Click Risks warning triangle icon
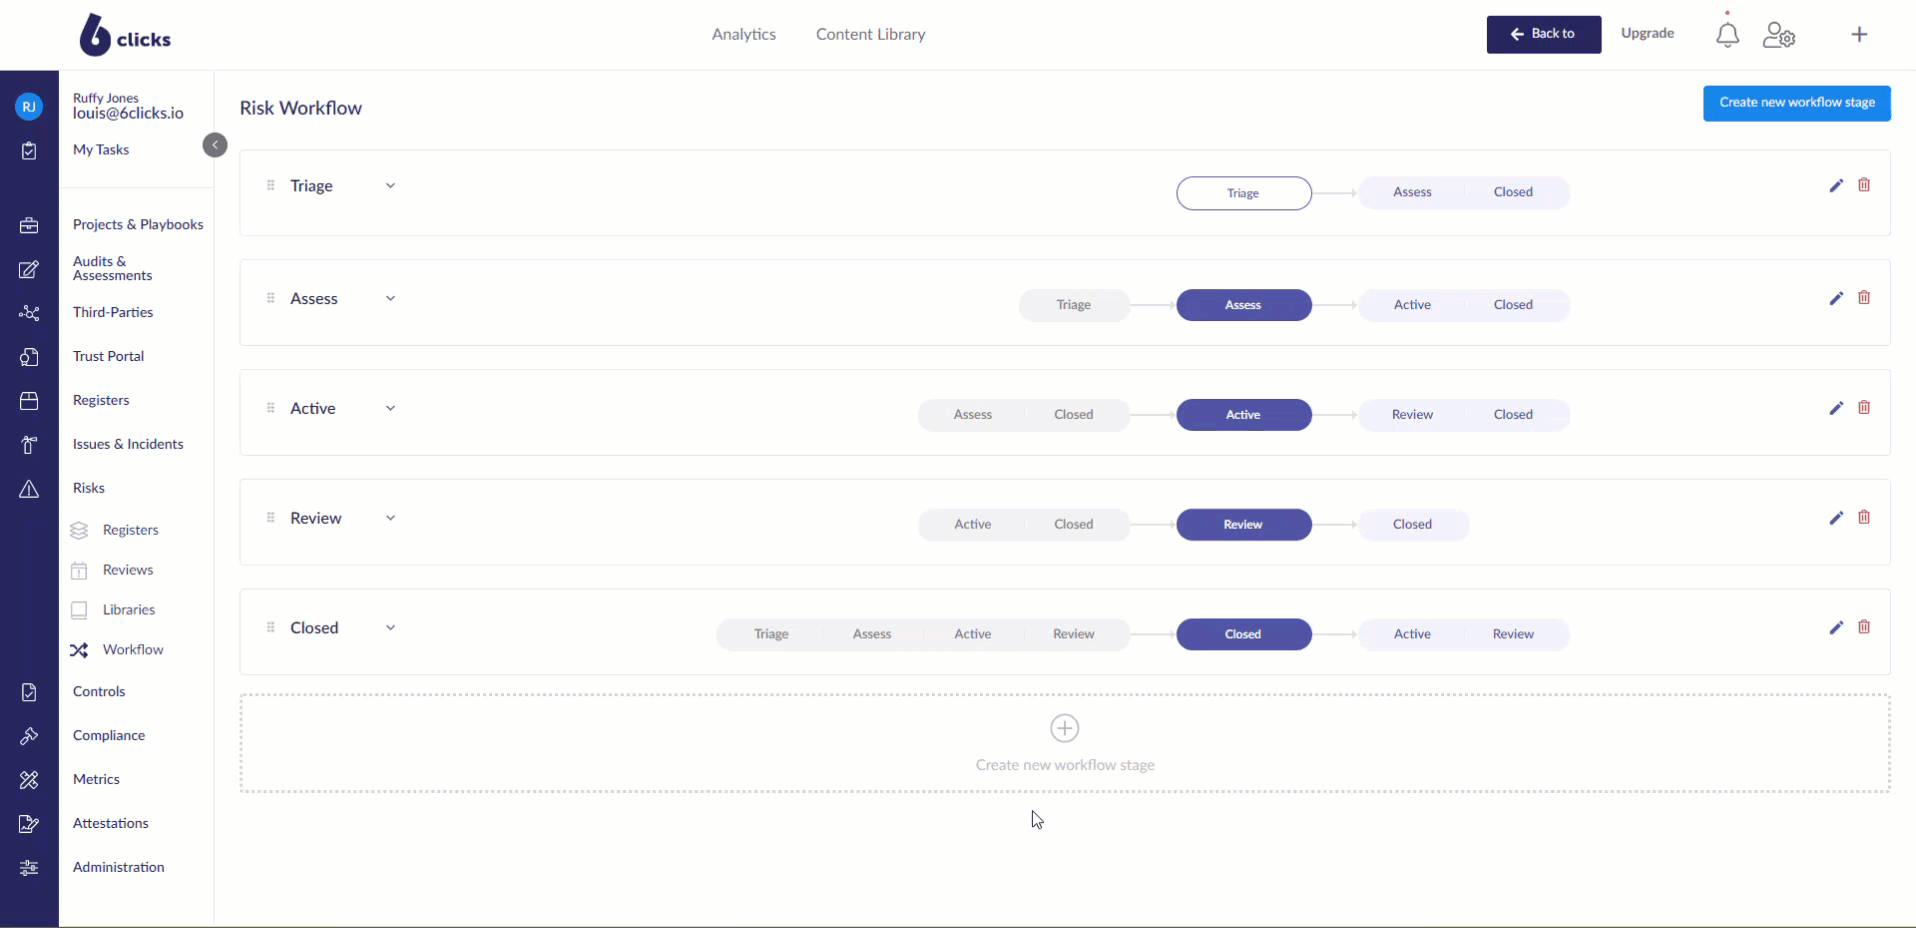This screenshot has height=928, width=1916. point(29,489)
